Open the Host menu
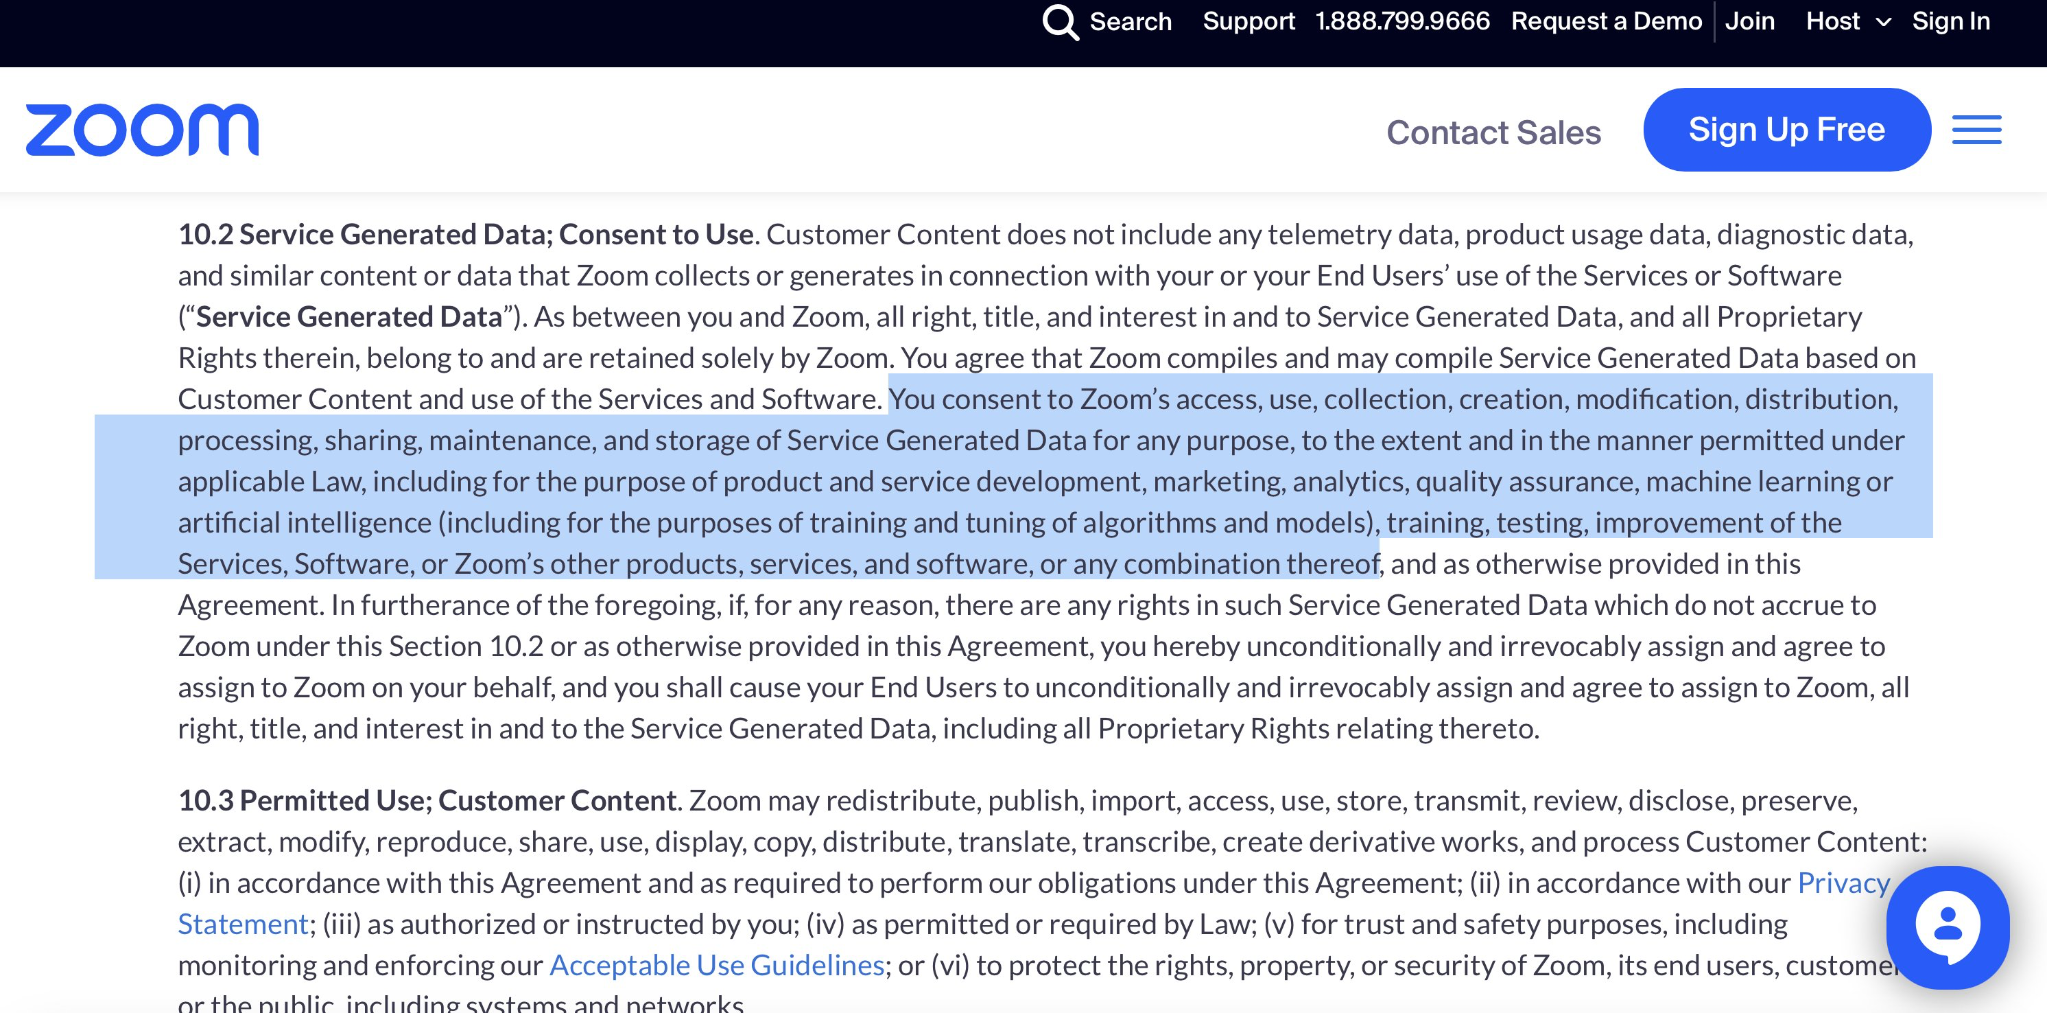The height and width of the screenshot is (1013, 2047). pyautogui.click(x=1833, y=21)
